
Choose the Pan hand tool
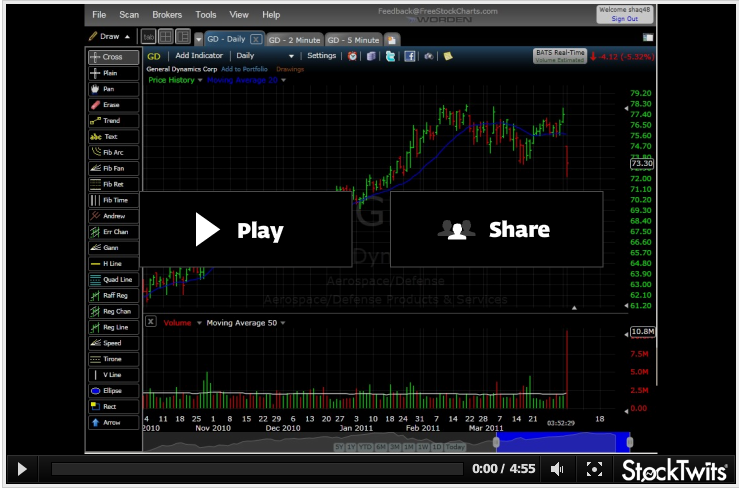click(113, 89)
